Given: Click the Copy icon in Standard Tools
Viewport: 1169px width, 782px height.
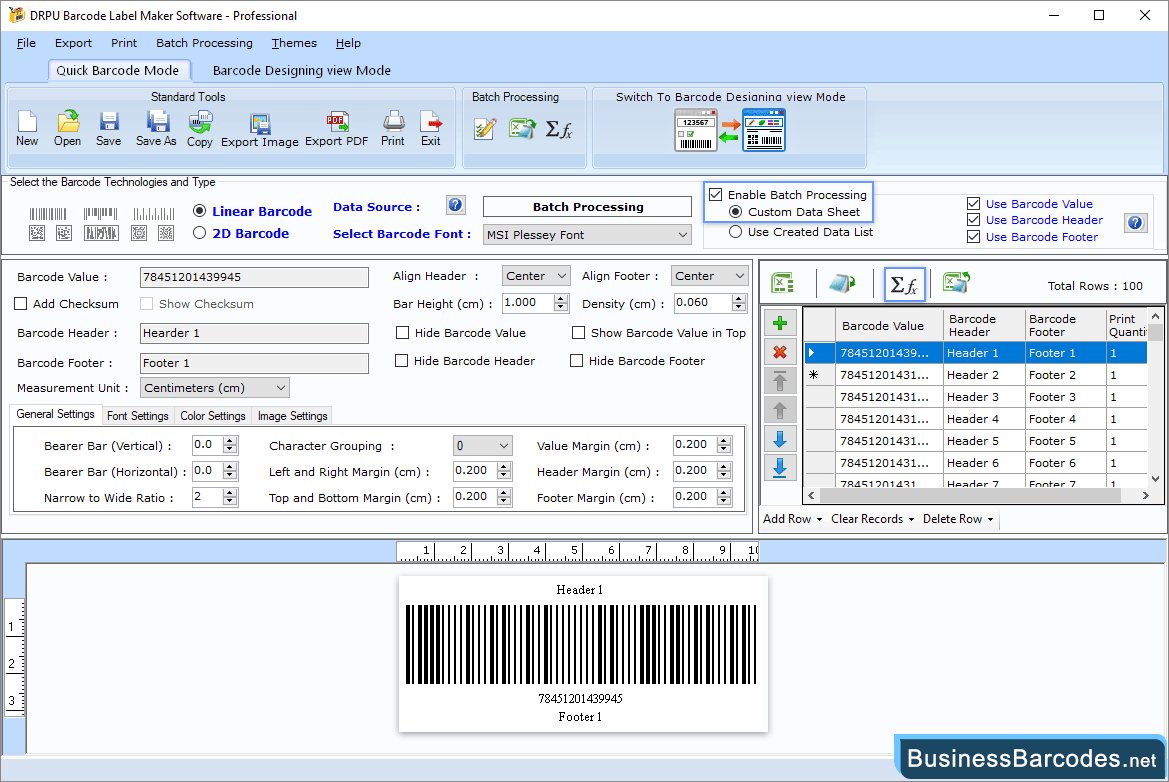Looking at the screenshot, I should (x=200, y=128).
